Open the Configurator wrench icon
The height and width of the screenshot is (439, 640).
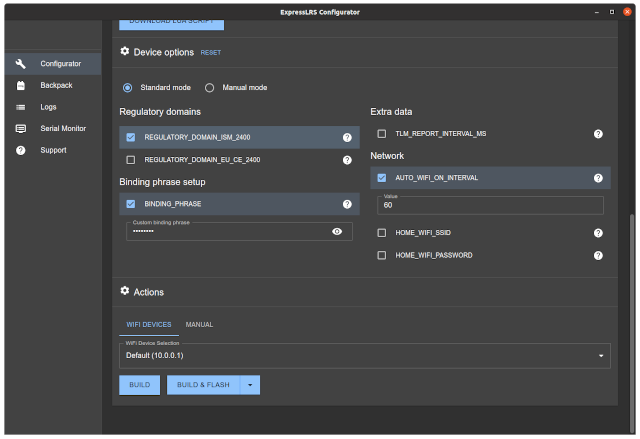pos(20,64)
